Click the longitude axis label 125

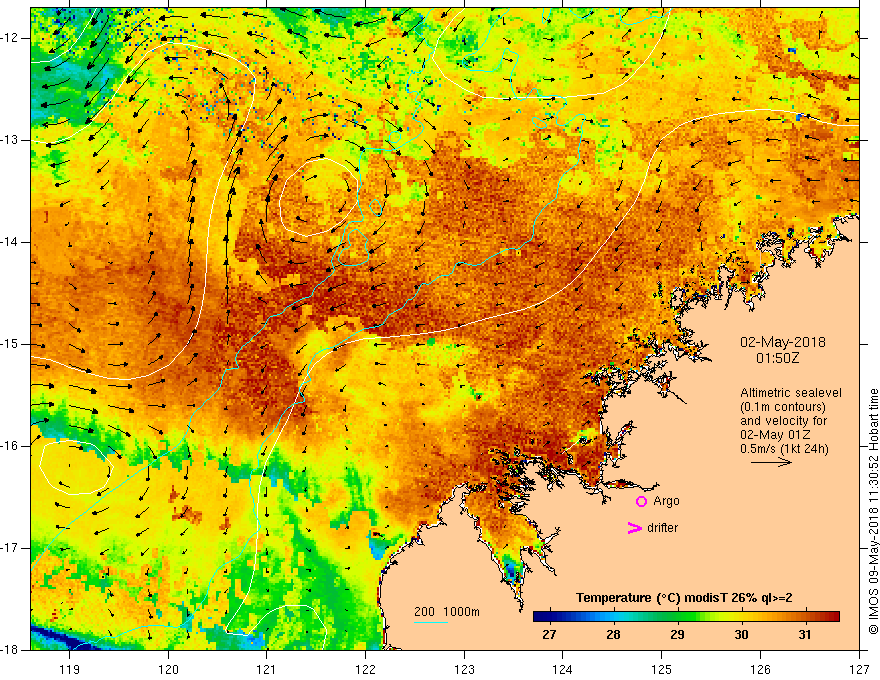(662, 669)
